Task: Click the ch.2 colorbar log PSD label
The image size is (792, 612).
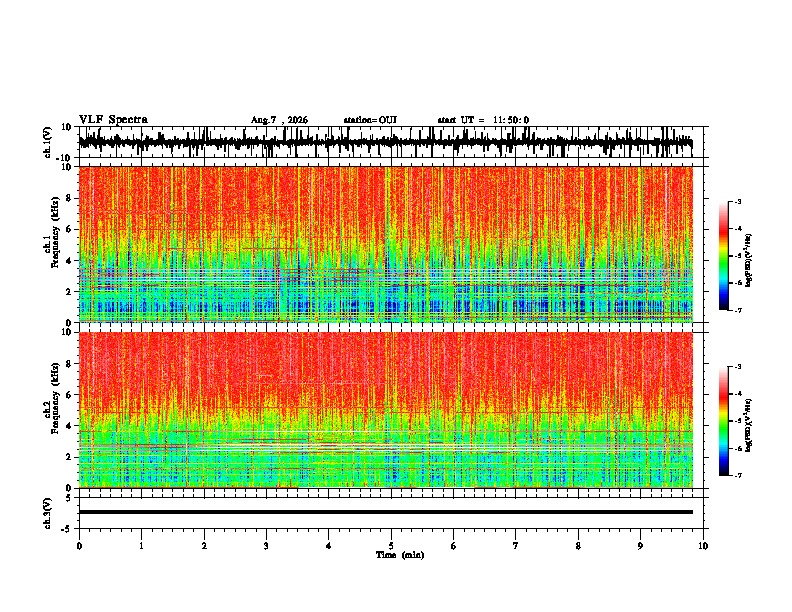Action: pyautogui.click(x=748, y=425)
